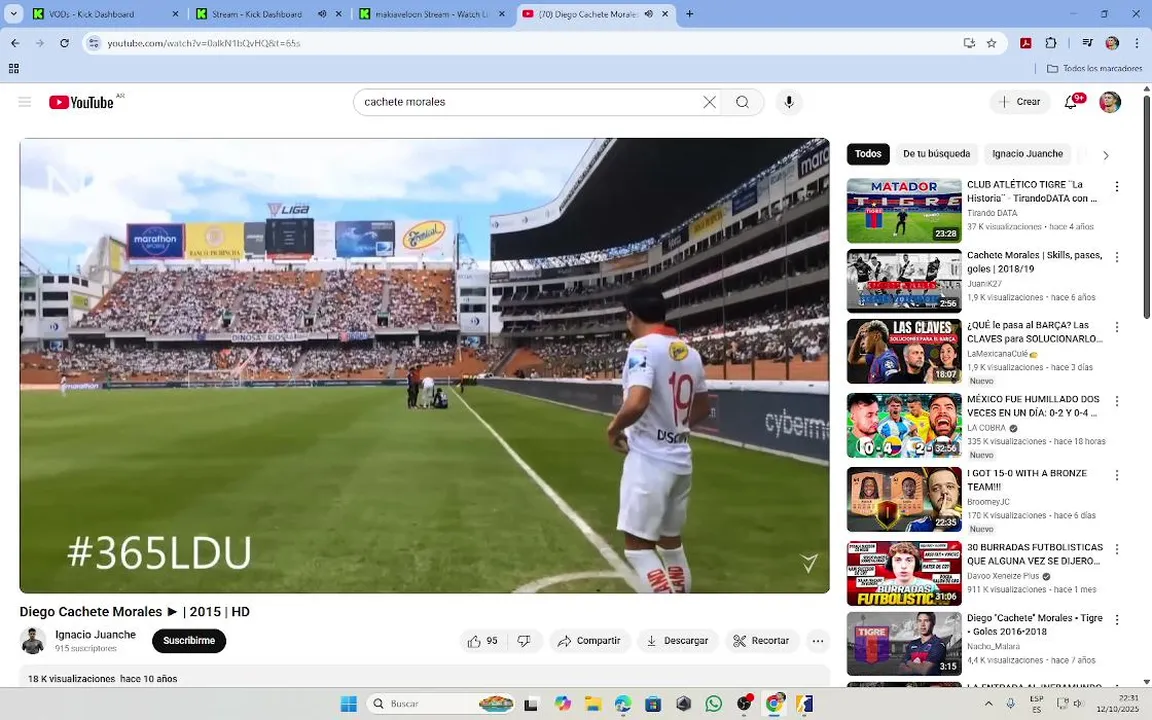Open options for Tigre Goles 2016-2018 video
The height and width of the screenshot is (720, 1152).
1117,620
